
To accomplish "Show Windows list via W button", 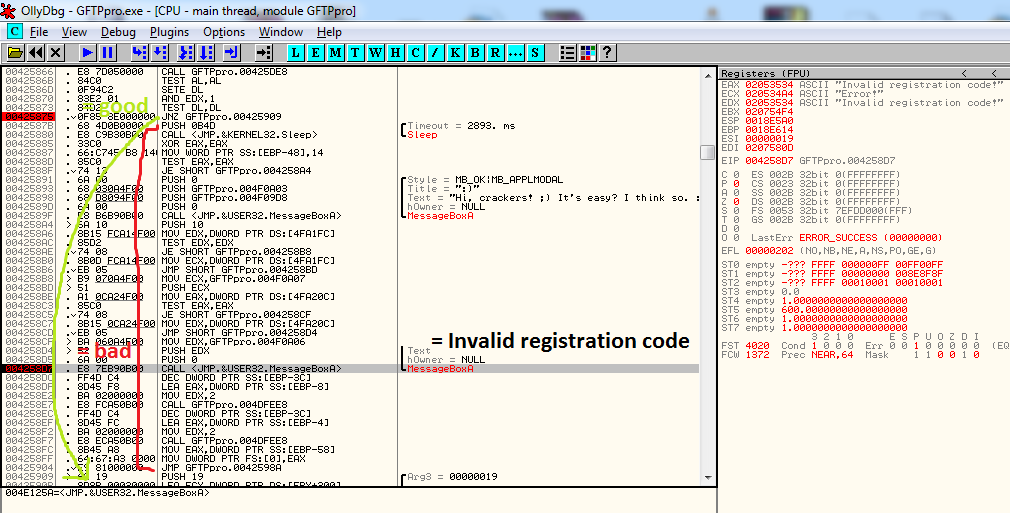I will 375,52.
